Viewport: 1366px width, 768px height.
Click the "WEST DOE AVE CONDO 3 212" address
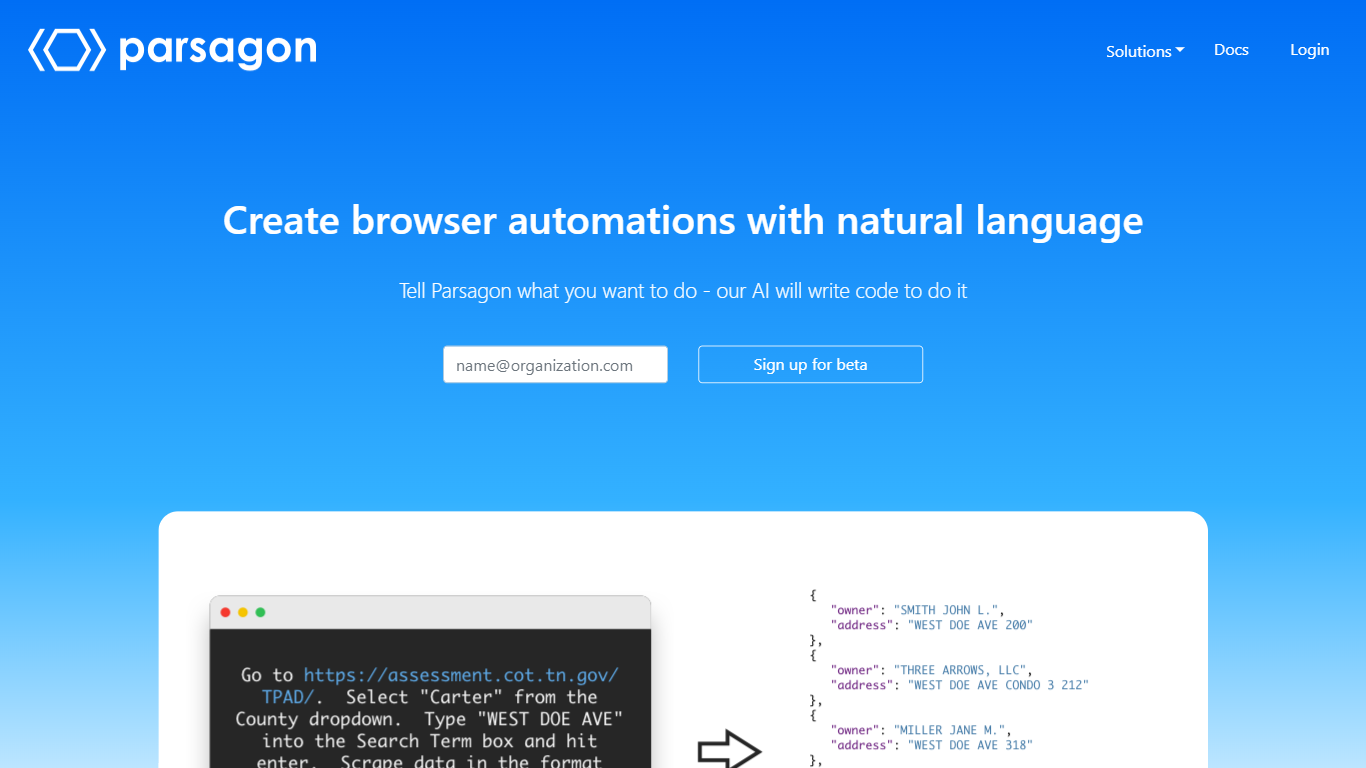pos(998,685)
